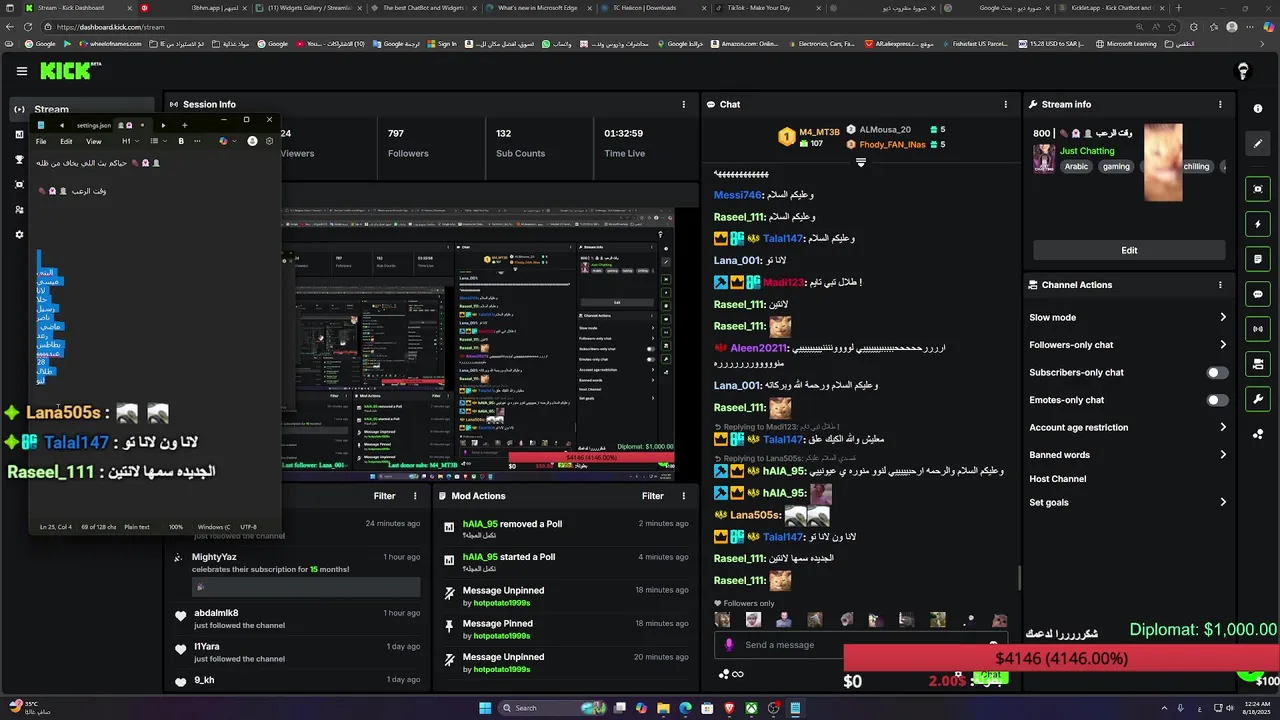This screenshot has height=720, width=1280.
Task: Open Notepad settings gear icon
Action: coord(269,141)
